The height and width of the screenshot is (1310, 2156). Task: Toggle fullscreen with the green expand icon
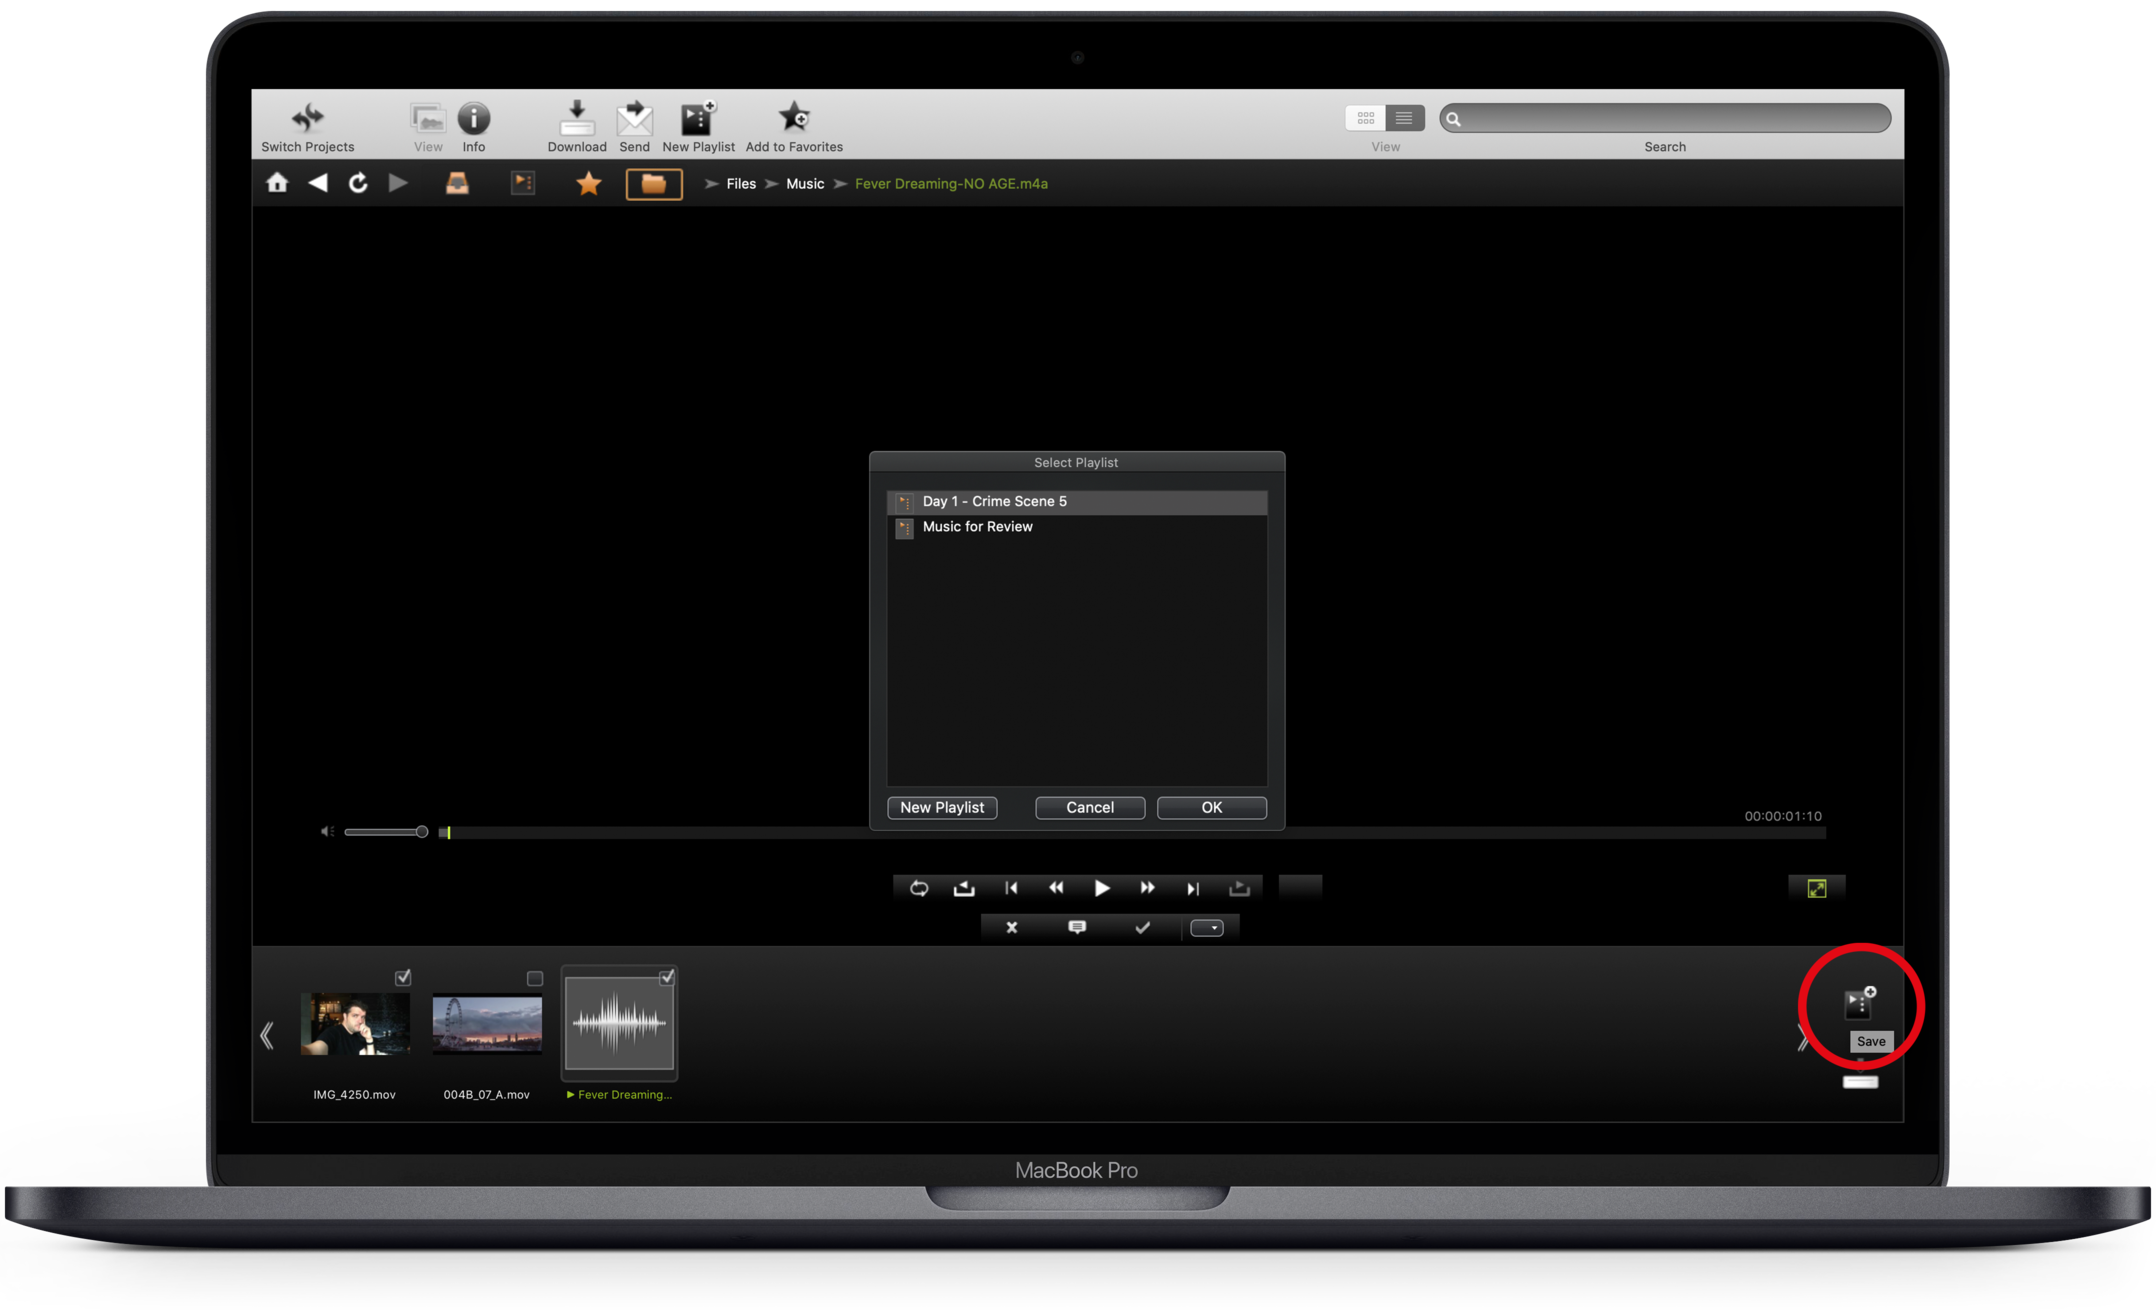click(1816, 888)
